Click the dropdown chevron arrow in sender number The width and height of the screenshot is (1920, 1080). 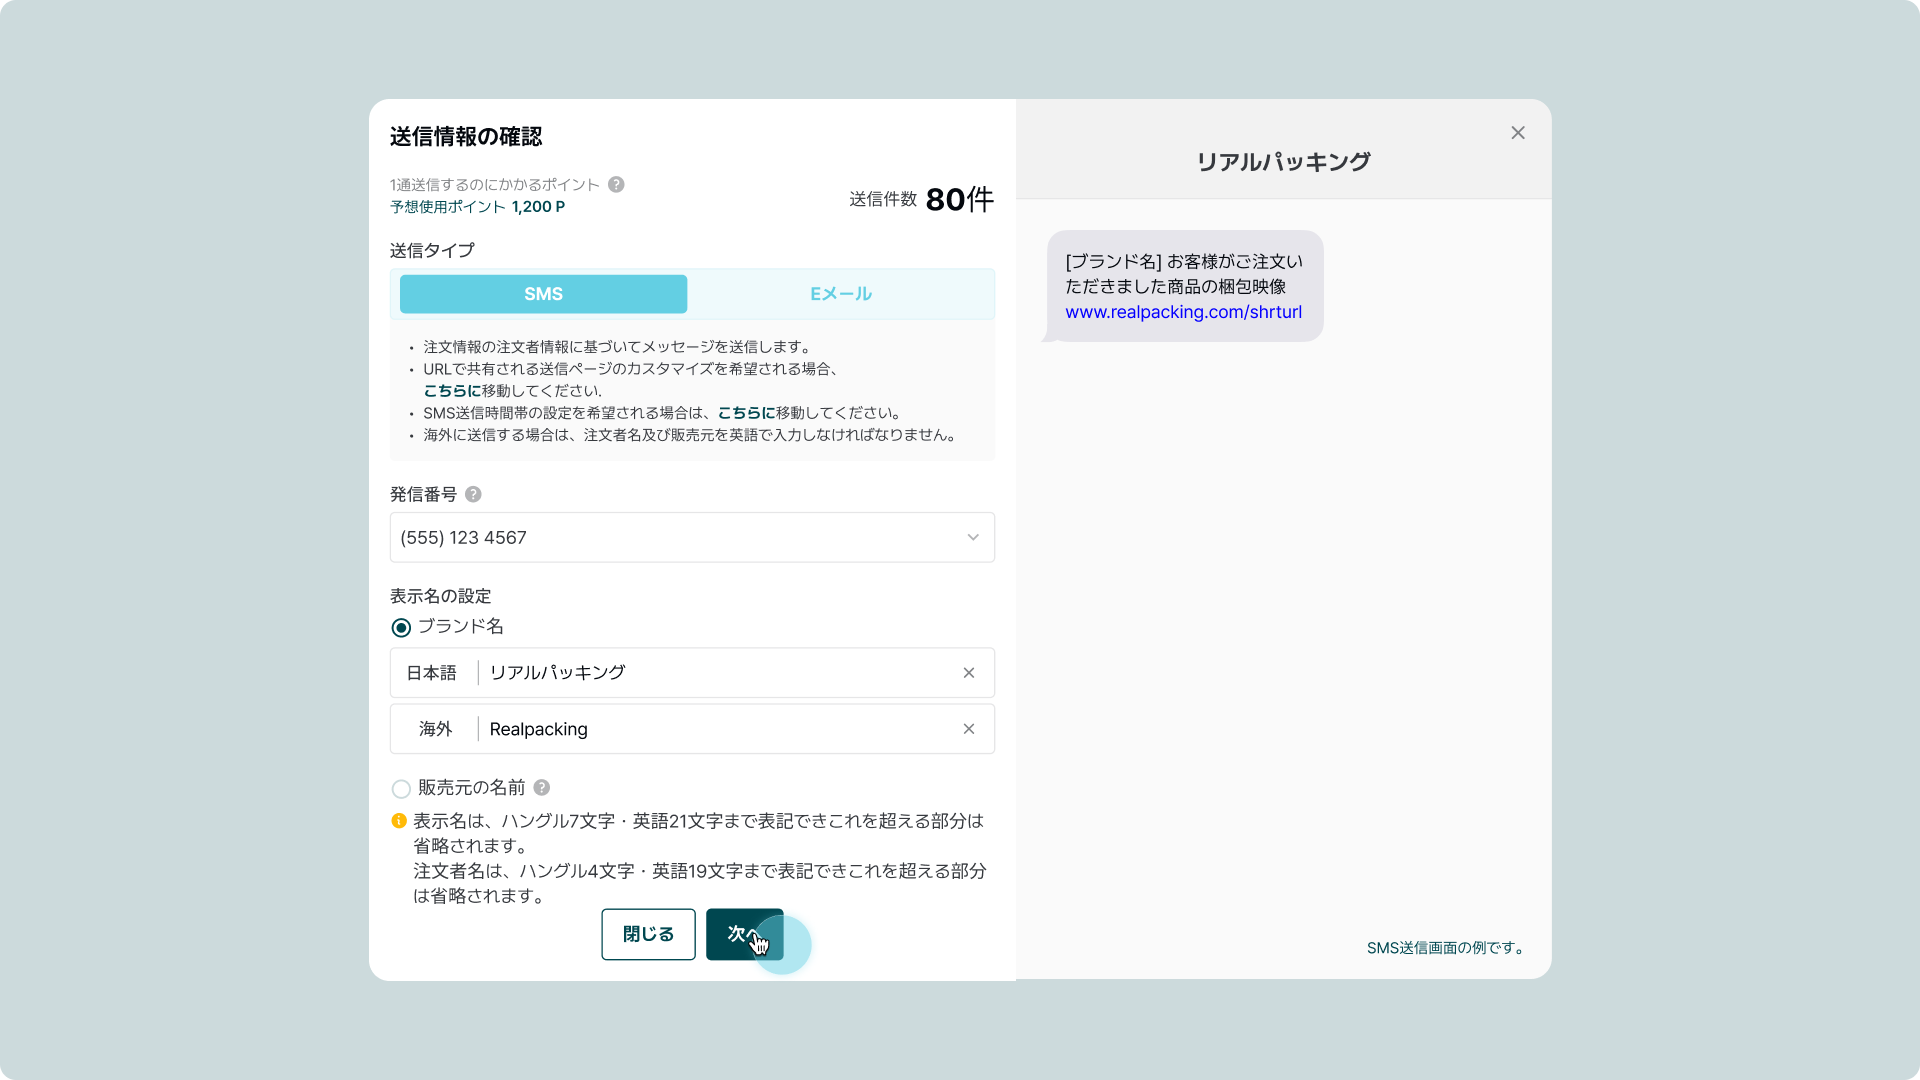click(972, 538)
